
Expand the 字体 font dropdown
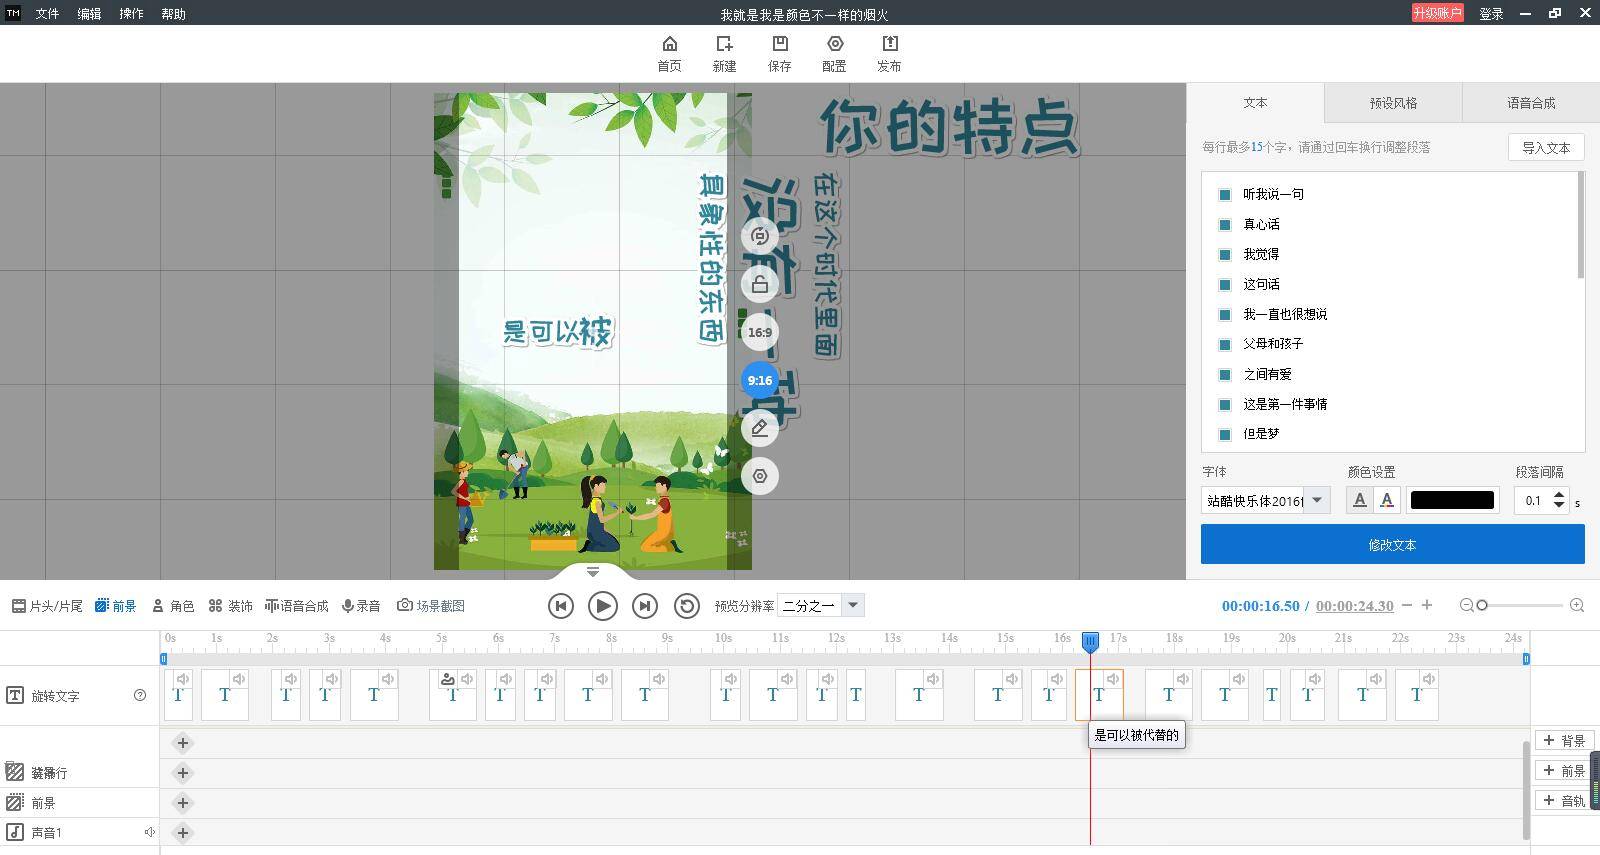(1317, 500)
